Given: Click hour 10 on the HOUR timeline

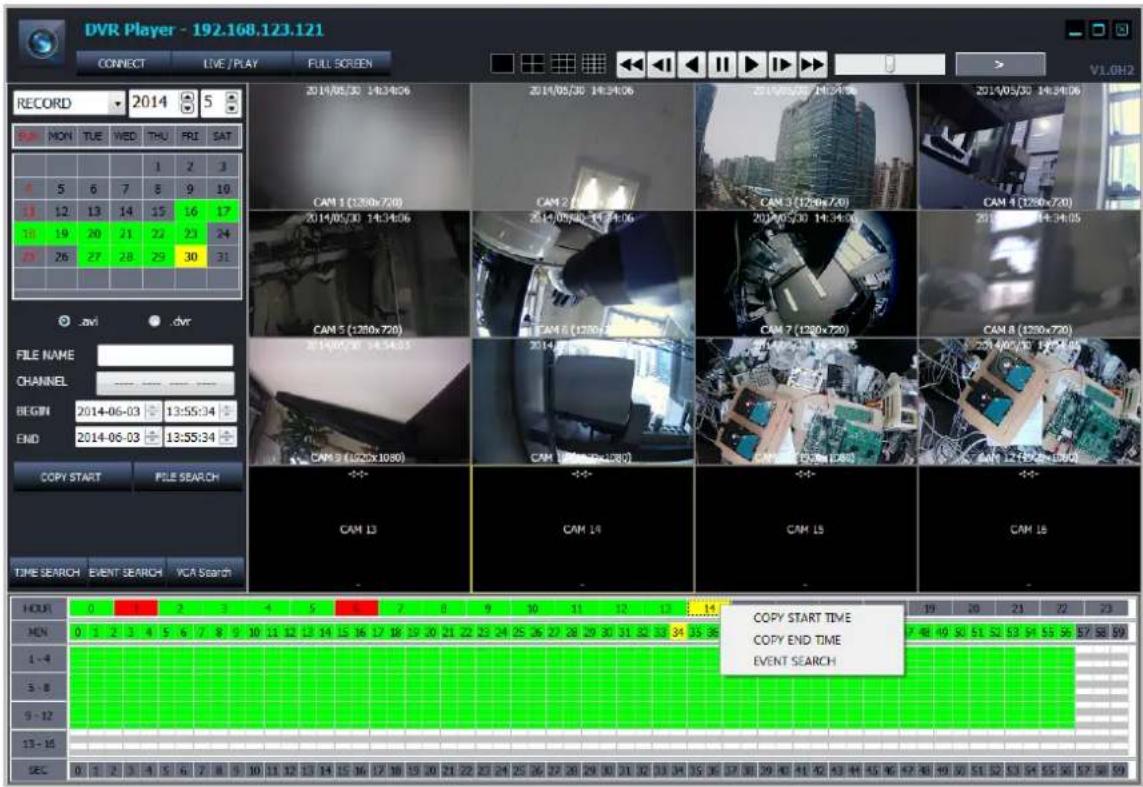Looking at the screenshot, I should [x=533, y=608].
